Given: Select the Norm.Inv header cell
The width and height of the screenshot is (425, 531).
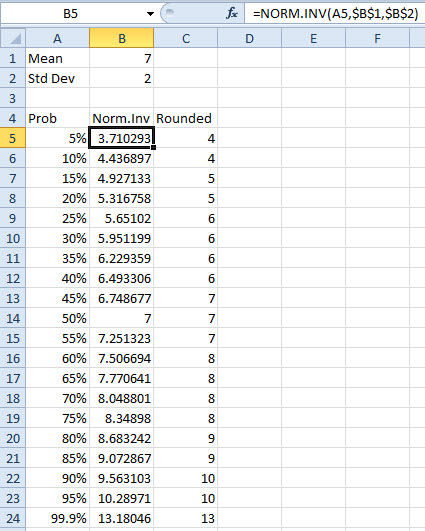Looking at the screenshot, I should [122, 118].
